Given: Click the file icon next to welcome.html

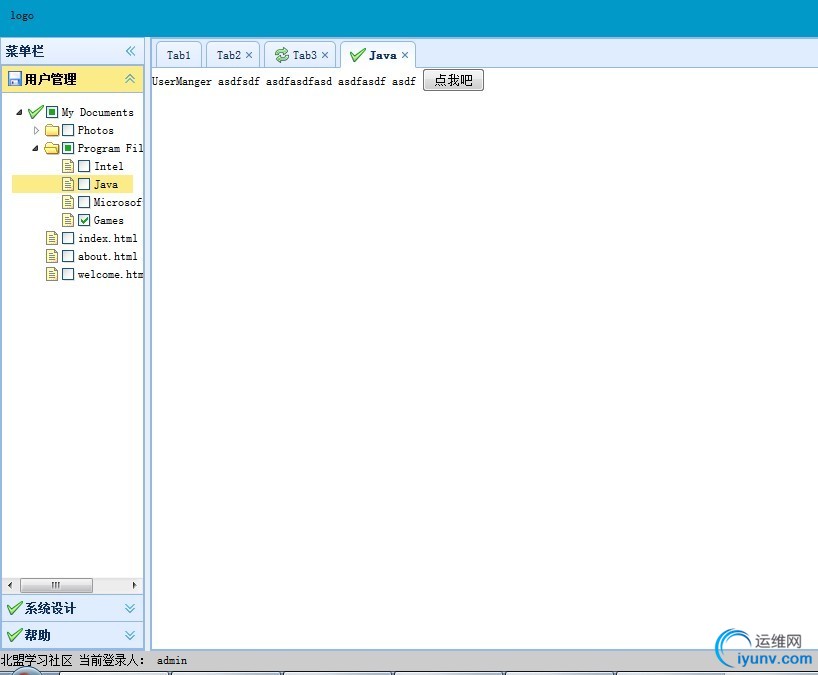Looking at the screenshot, I should [x=52, y=274].
